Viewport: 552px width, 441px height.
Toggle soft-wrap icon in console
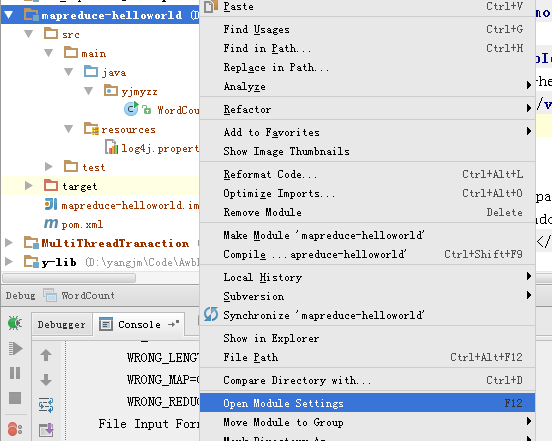click(x=46, y=405)
